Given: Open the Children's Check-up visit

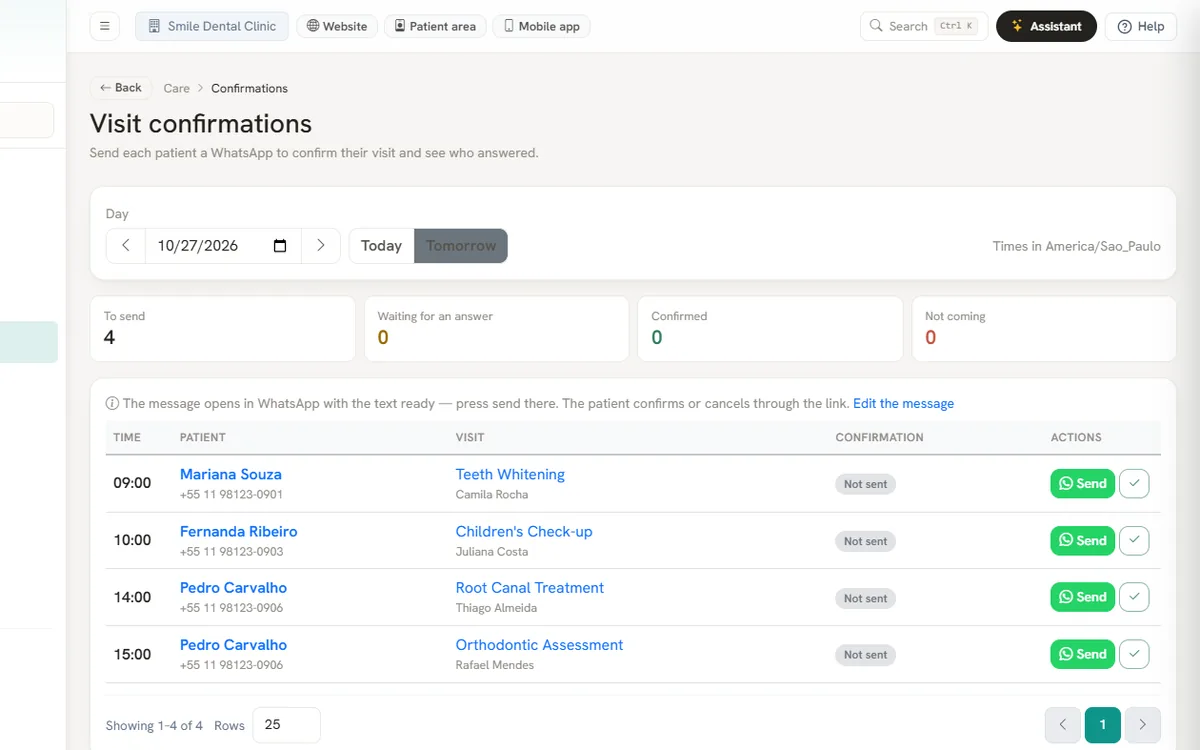Looking at the screenshot, I should [524, 532].
